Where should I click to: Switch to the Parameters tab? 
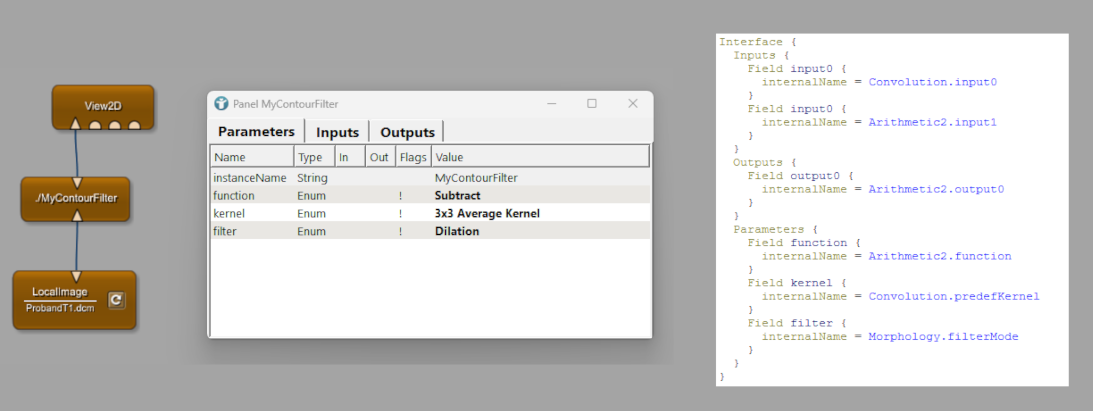tap(256, 132)
